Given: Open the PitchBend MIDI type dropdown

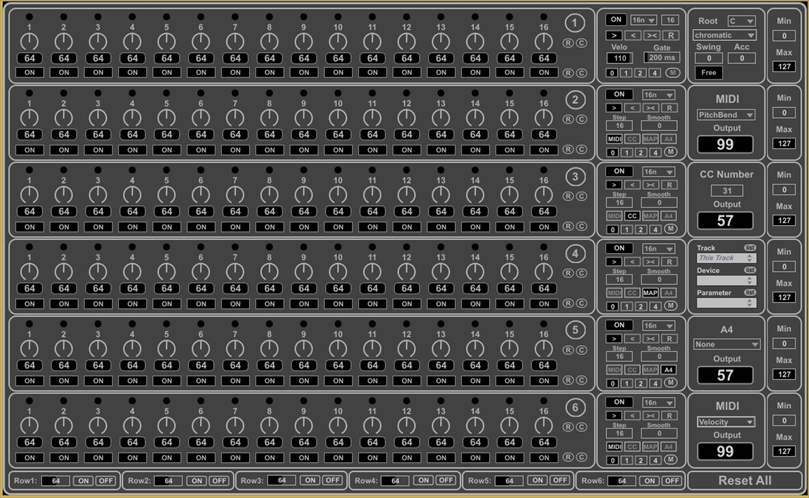Looking at the screenshot, I should 727,115.
